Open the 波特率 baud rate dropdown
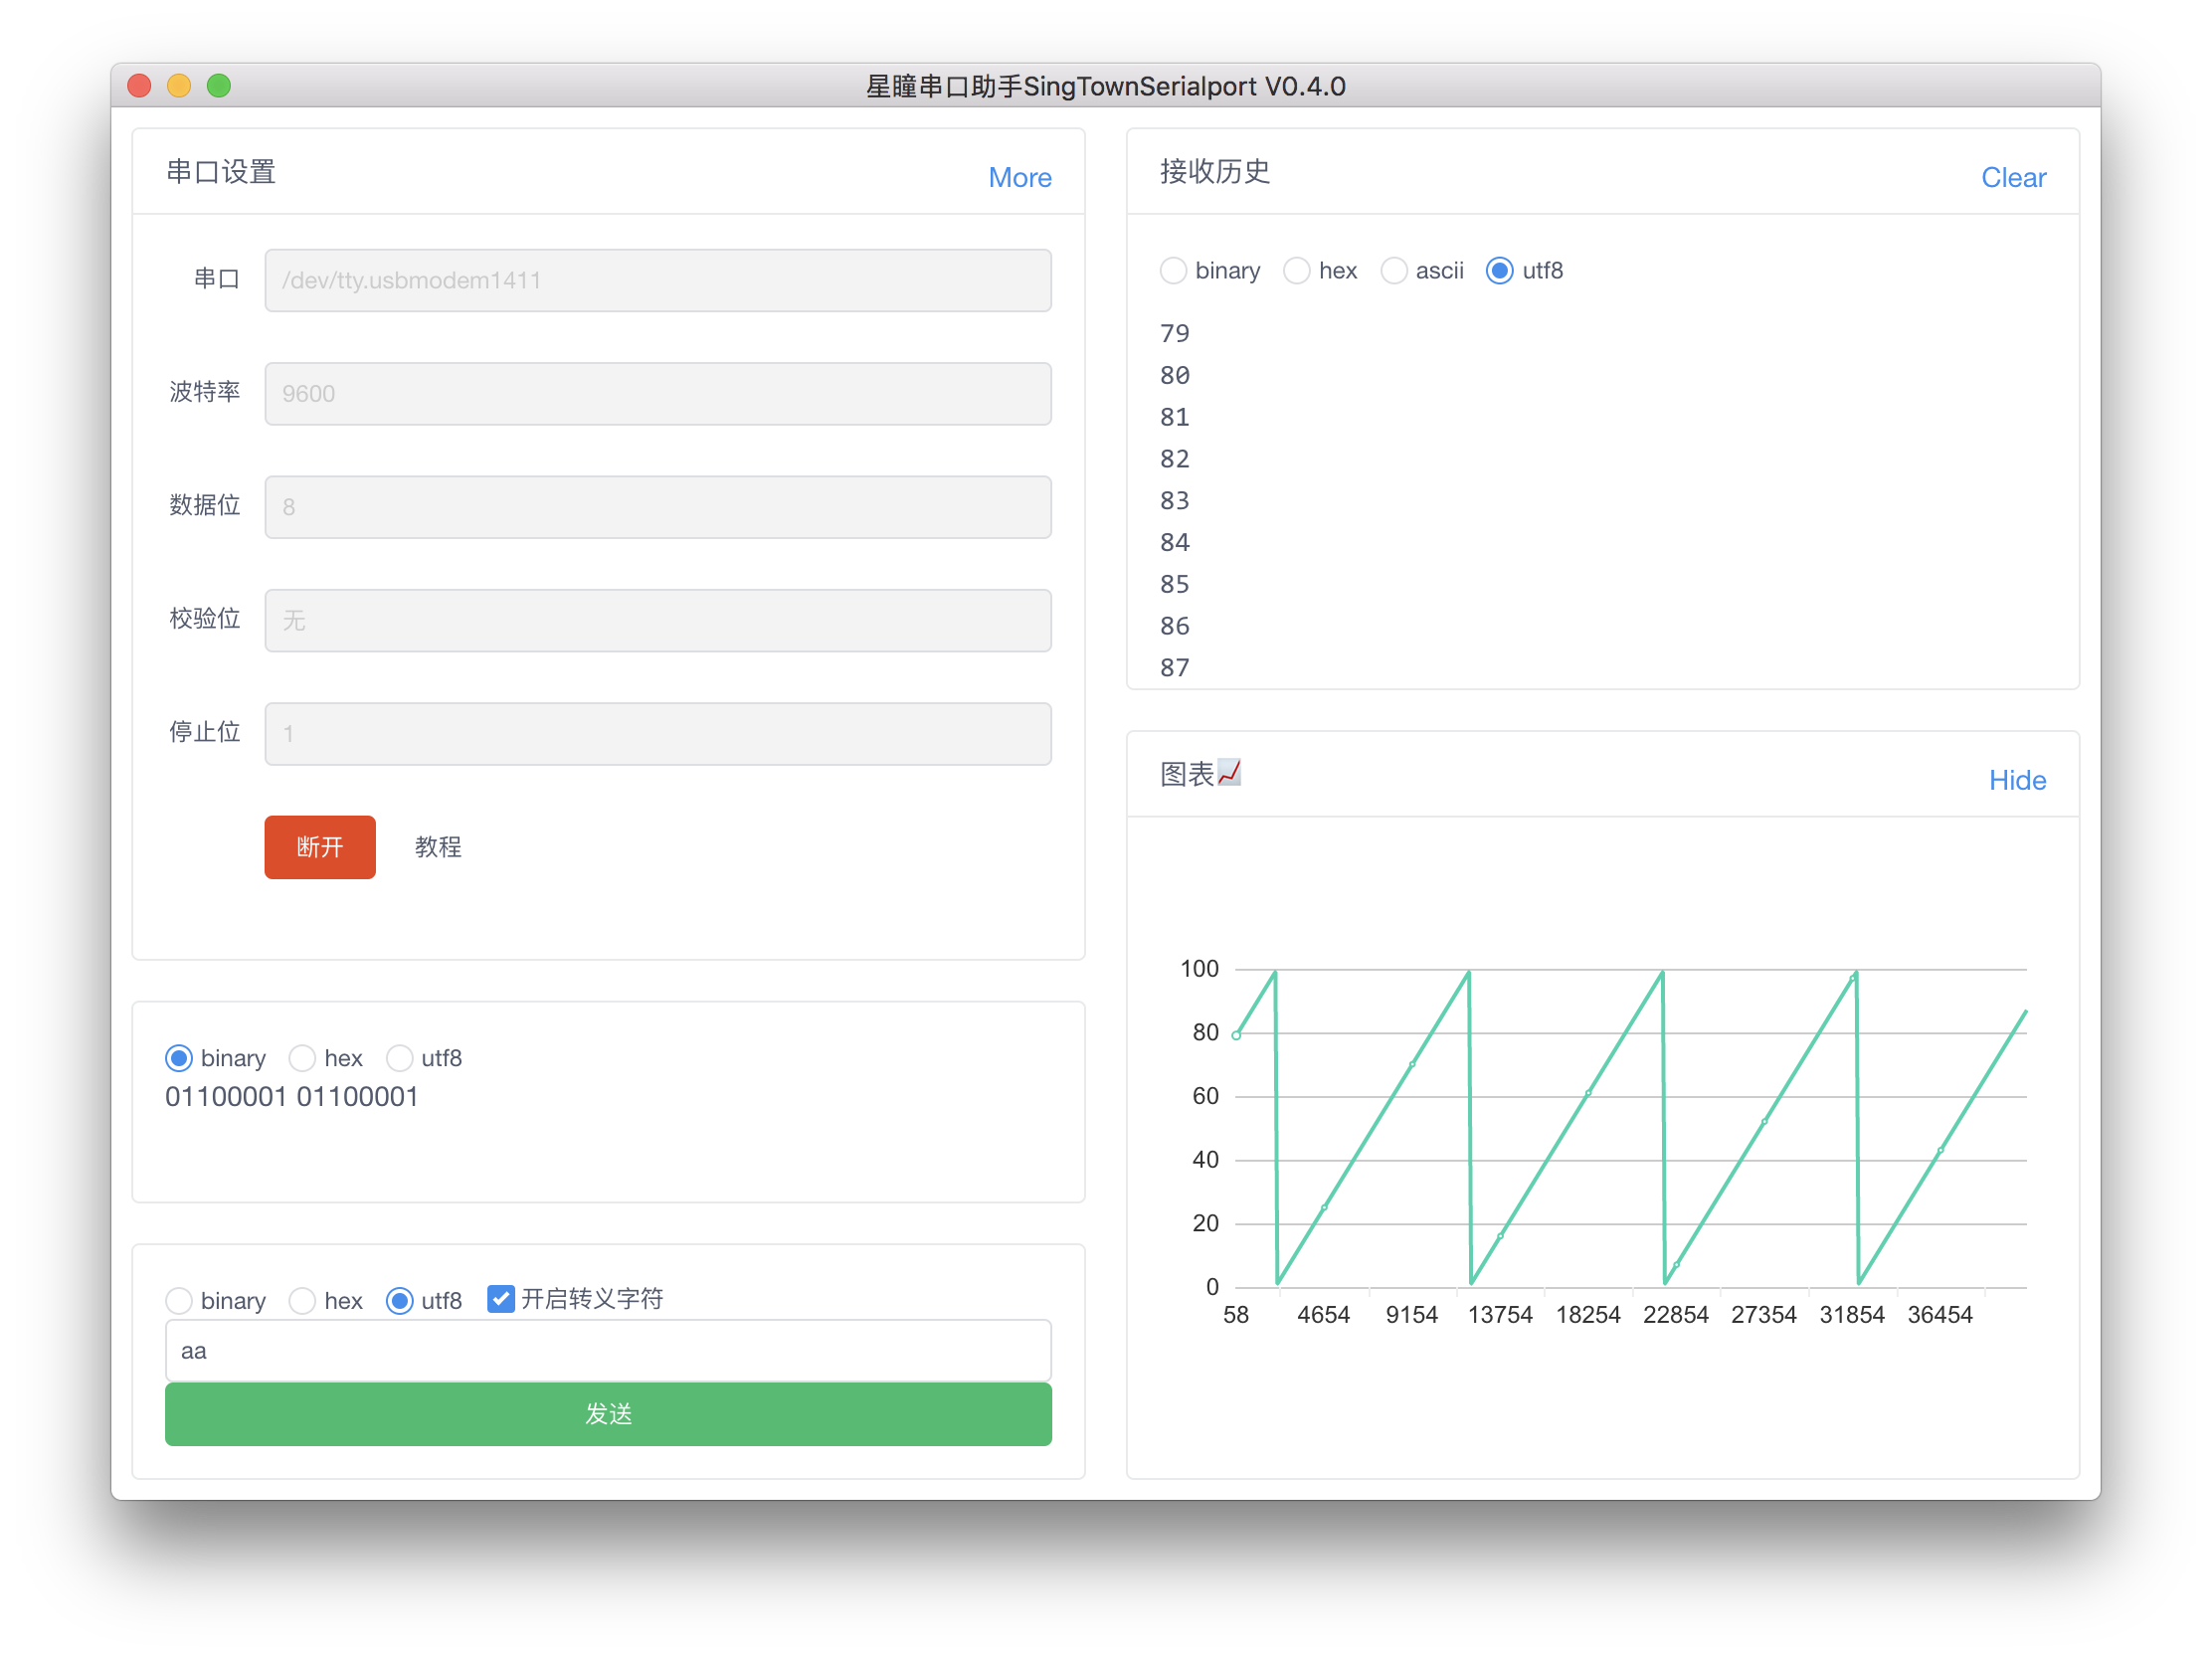The width and height of the screenshot is (2212, 1659). point(657,393)
